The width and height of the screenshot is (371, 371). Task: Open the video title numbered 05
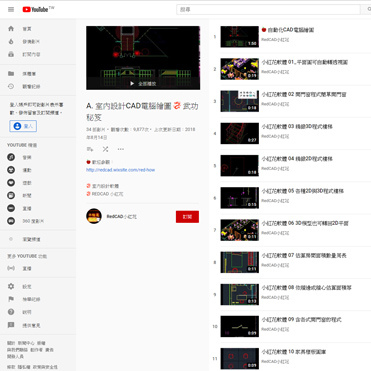[x=302, y=191]
